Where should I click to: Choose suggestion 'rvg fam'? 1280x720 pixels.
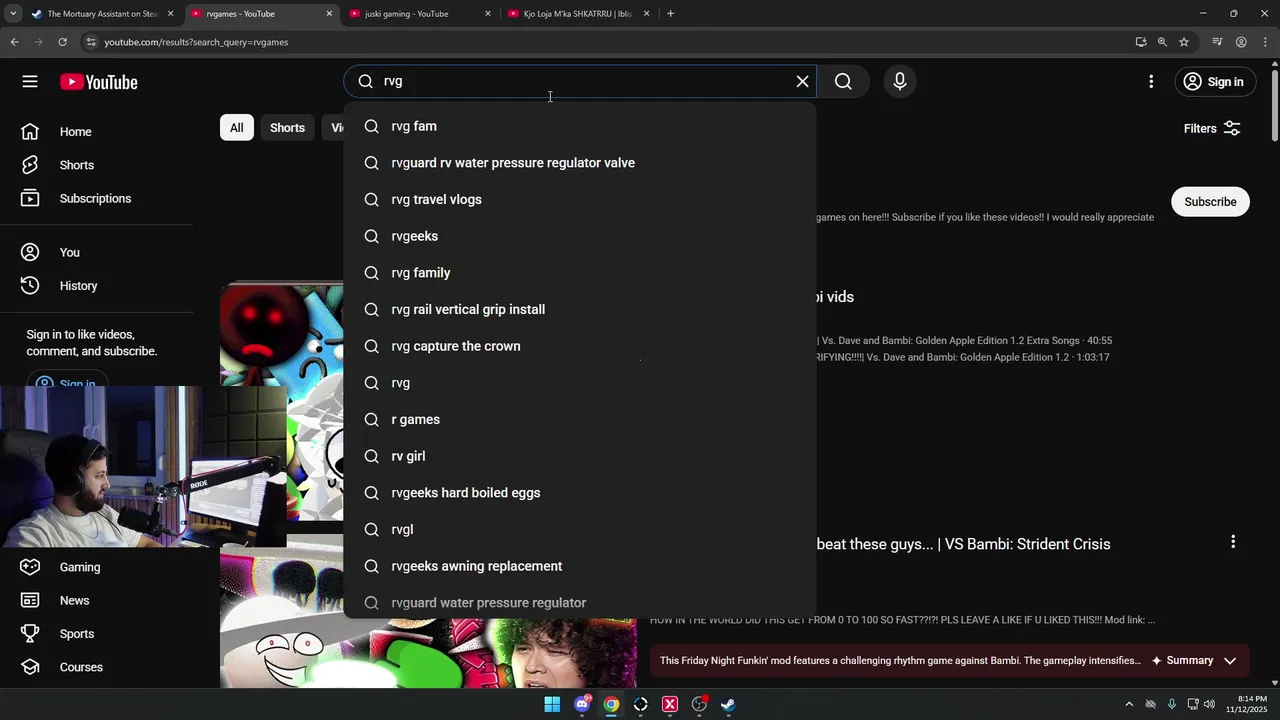[x=580, y=126]
